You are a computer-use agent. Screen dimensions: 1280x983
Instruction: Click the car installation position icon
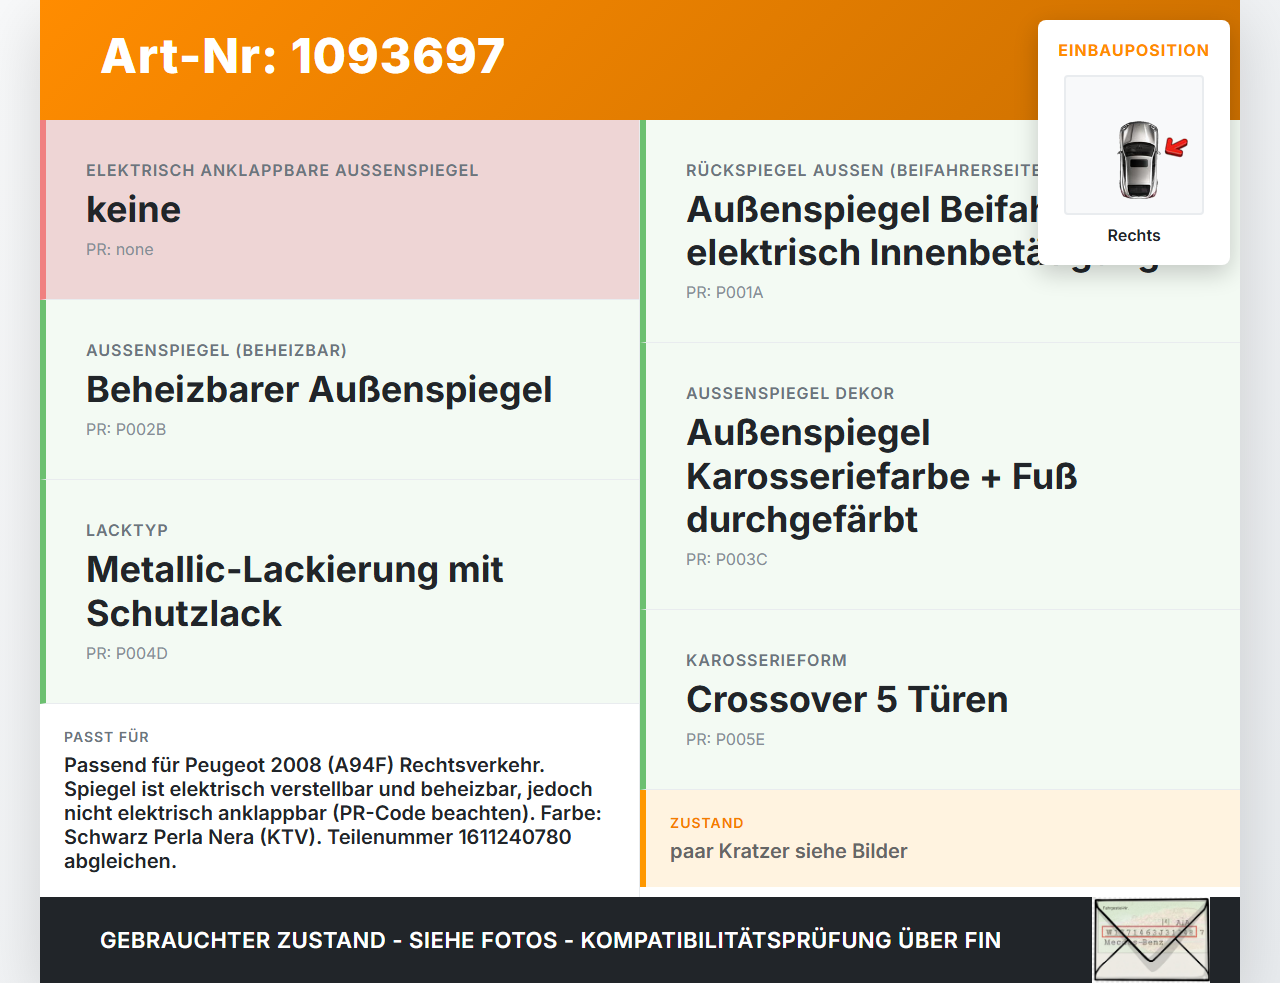pos(1134,145)
